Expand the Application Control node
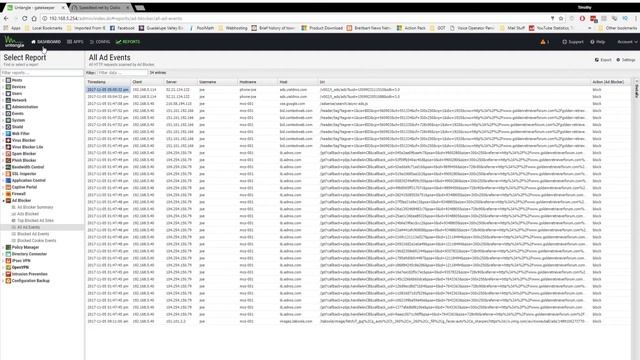 [x=3, y=180]
